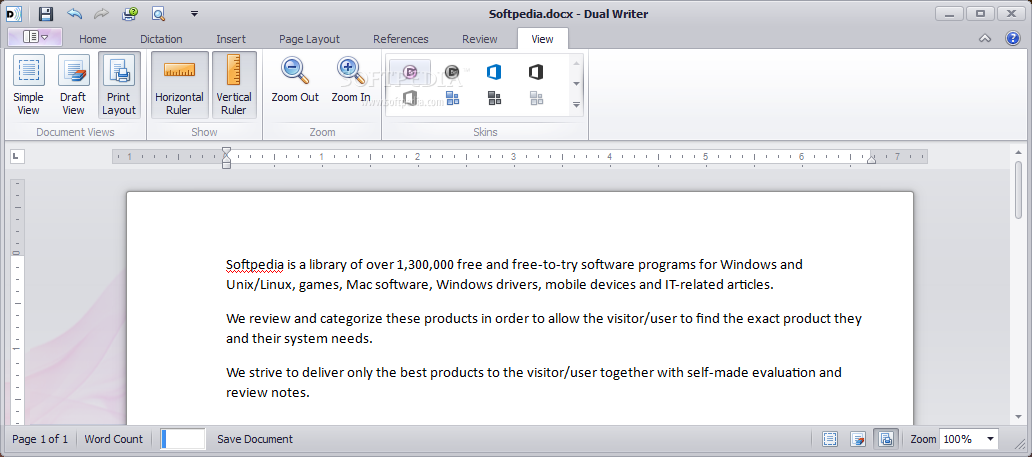Image resolution: width=1032 pixels, height=457 pixels.
Task: Switch to Simple View from status bar icon
Action: 830,439
